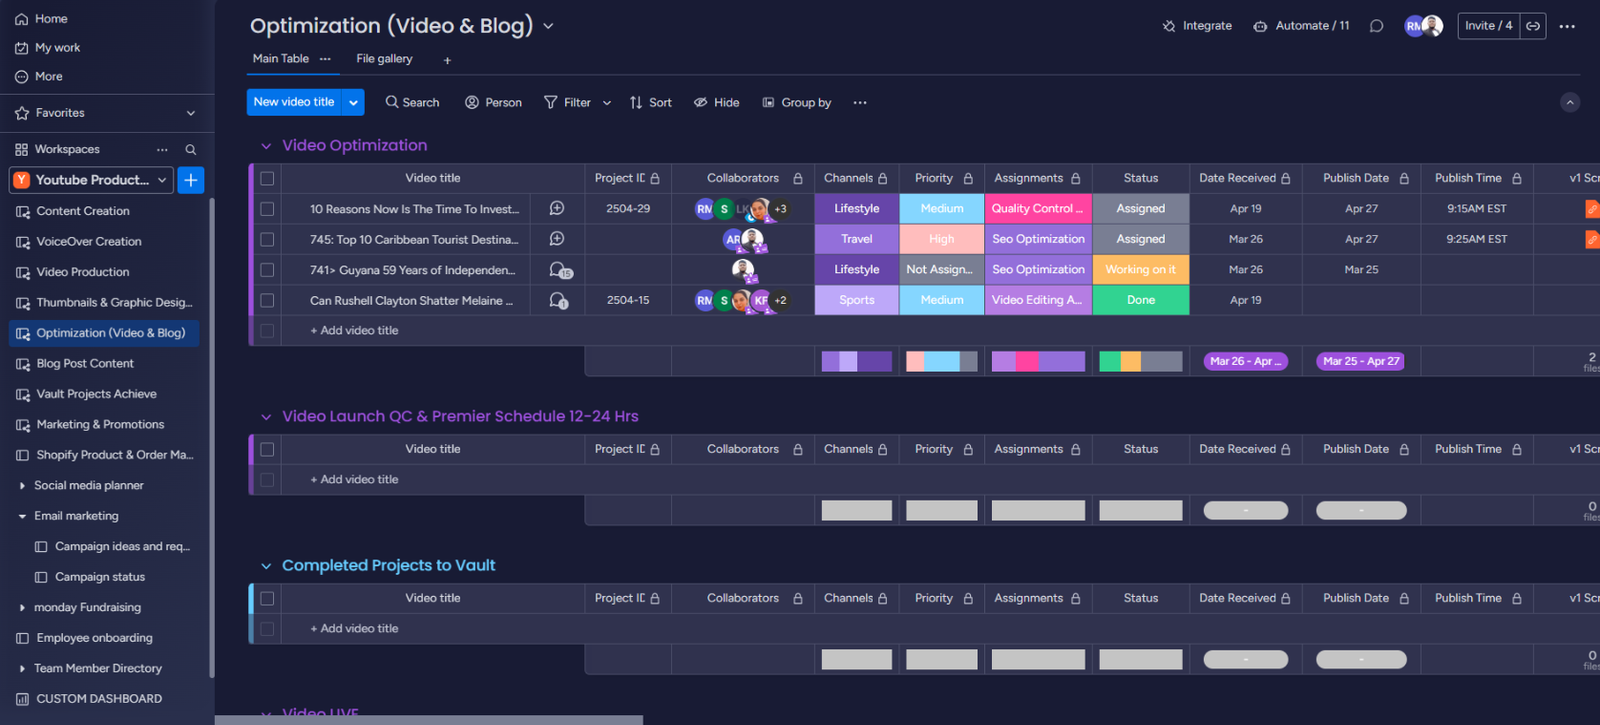This screenshot has width=1600, height=725.
Task: Click the Invite / 4 button
Action: pyautogui.click(x=1488, y=26)
